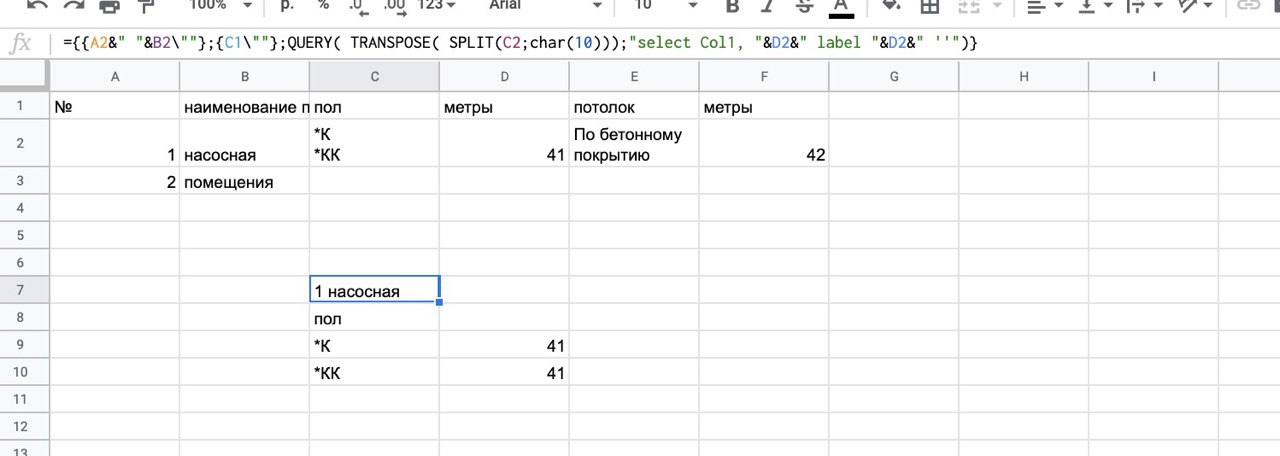The image size is (1280, 456).
Task: Select row 12 header
Action: click(24, 426)
